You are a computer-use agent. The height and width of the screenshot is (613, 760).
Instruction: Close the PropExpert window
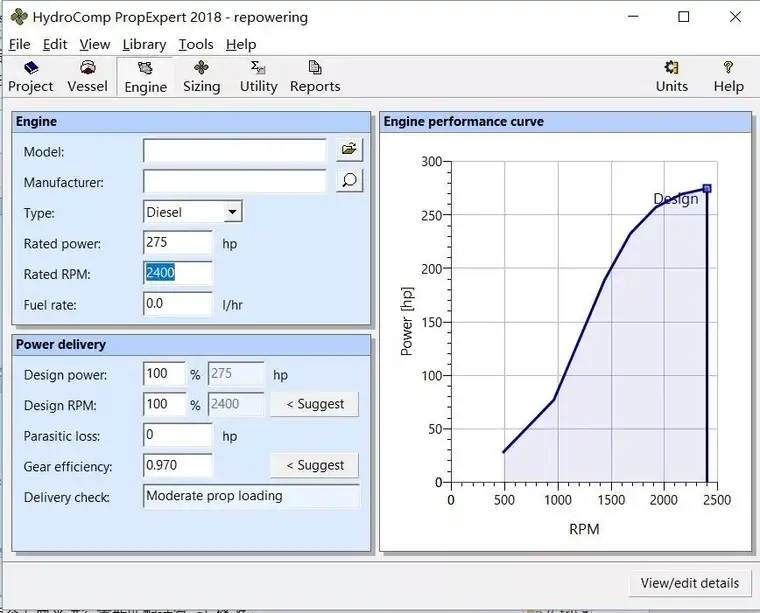tap(735, 17)
